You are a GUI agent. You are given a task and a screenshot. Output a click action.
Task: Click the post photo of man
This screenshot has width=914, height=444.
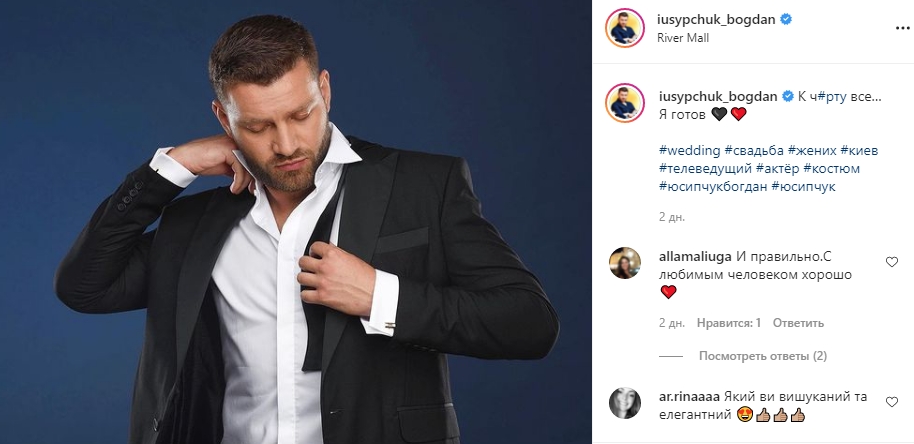296,222
